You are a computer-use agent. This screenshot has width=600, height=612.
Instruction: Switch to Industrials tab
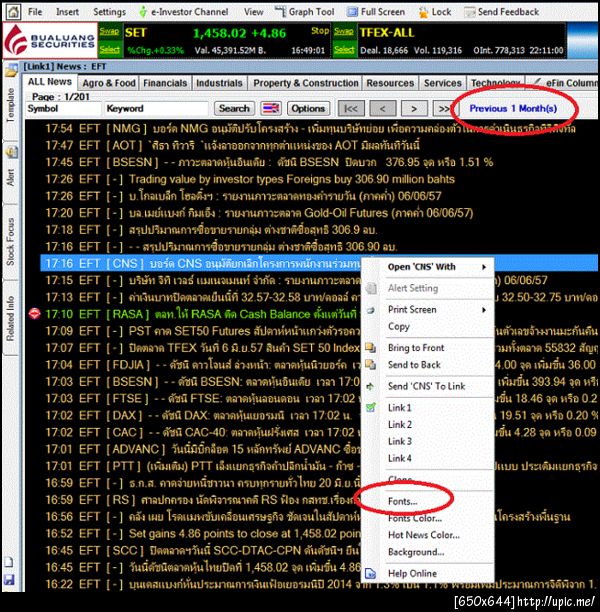click(x=219, y=83)
